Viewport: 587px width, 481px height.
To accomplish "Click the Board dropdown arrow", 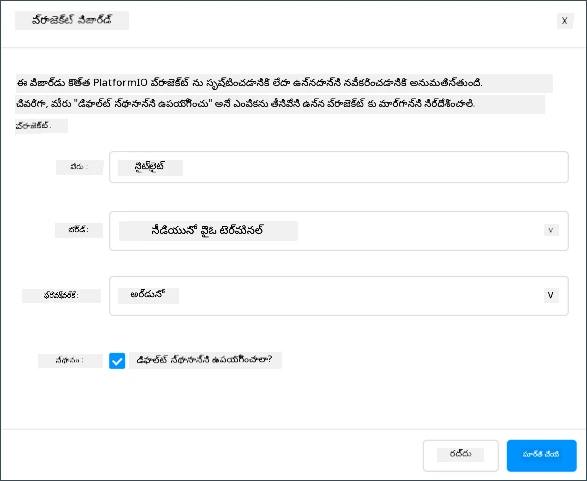I will point(551,230).
